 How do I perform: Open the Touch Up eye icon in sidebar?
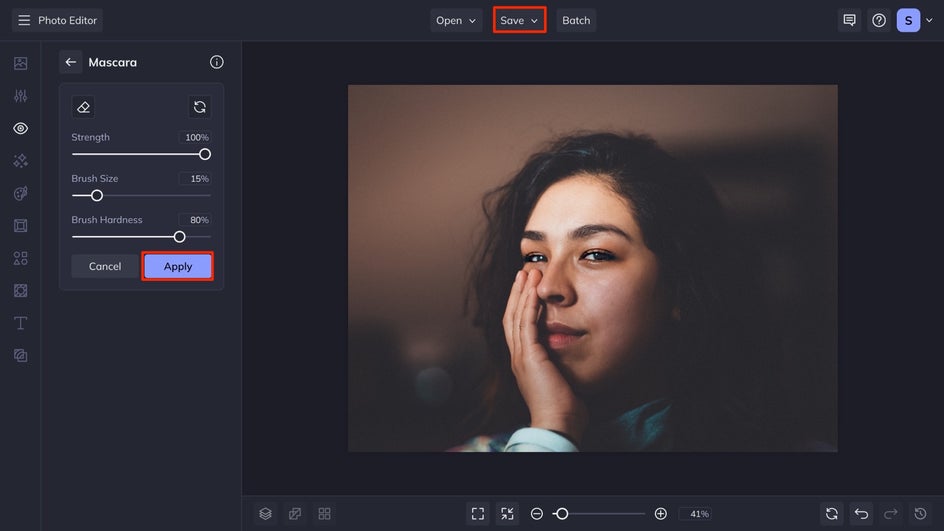(x=20, y=129)
